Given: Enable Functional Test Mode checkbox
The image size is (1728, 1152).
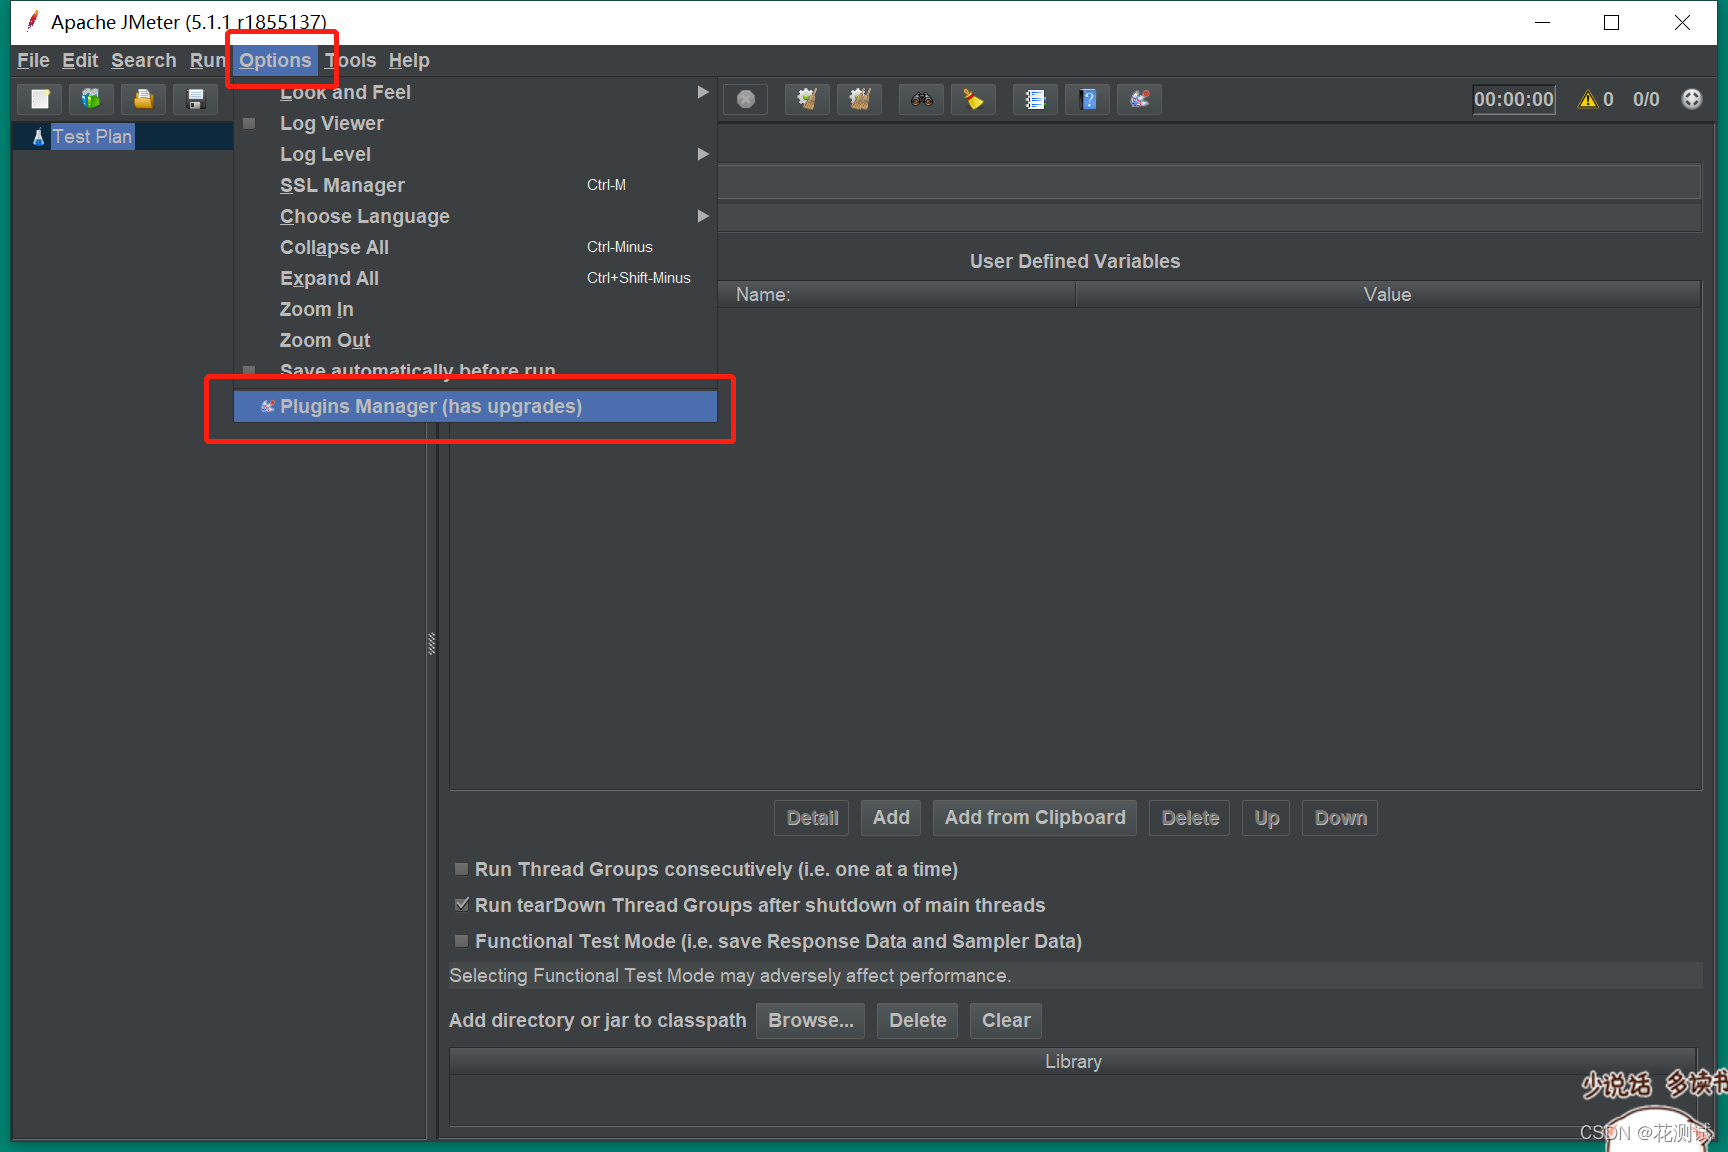Looking at the screenshot, I should click(461, 941).
